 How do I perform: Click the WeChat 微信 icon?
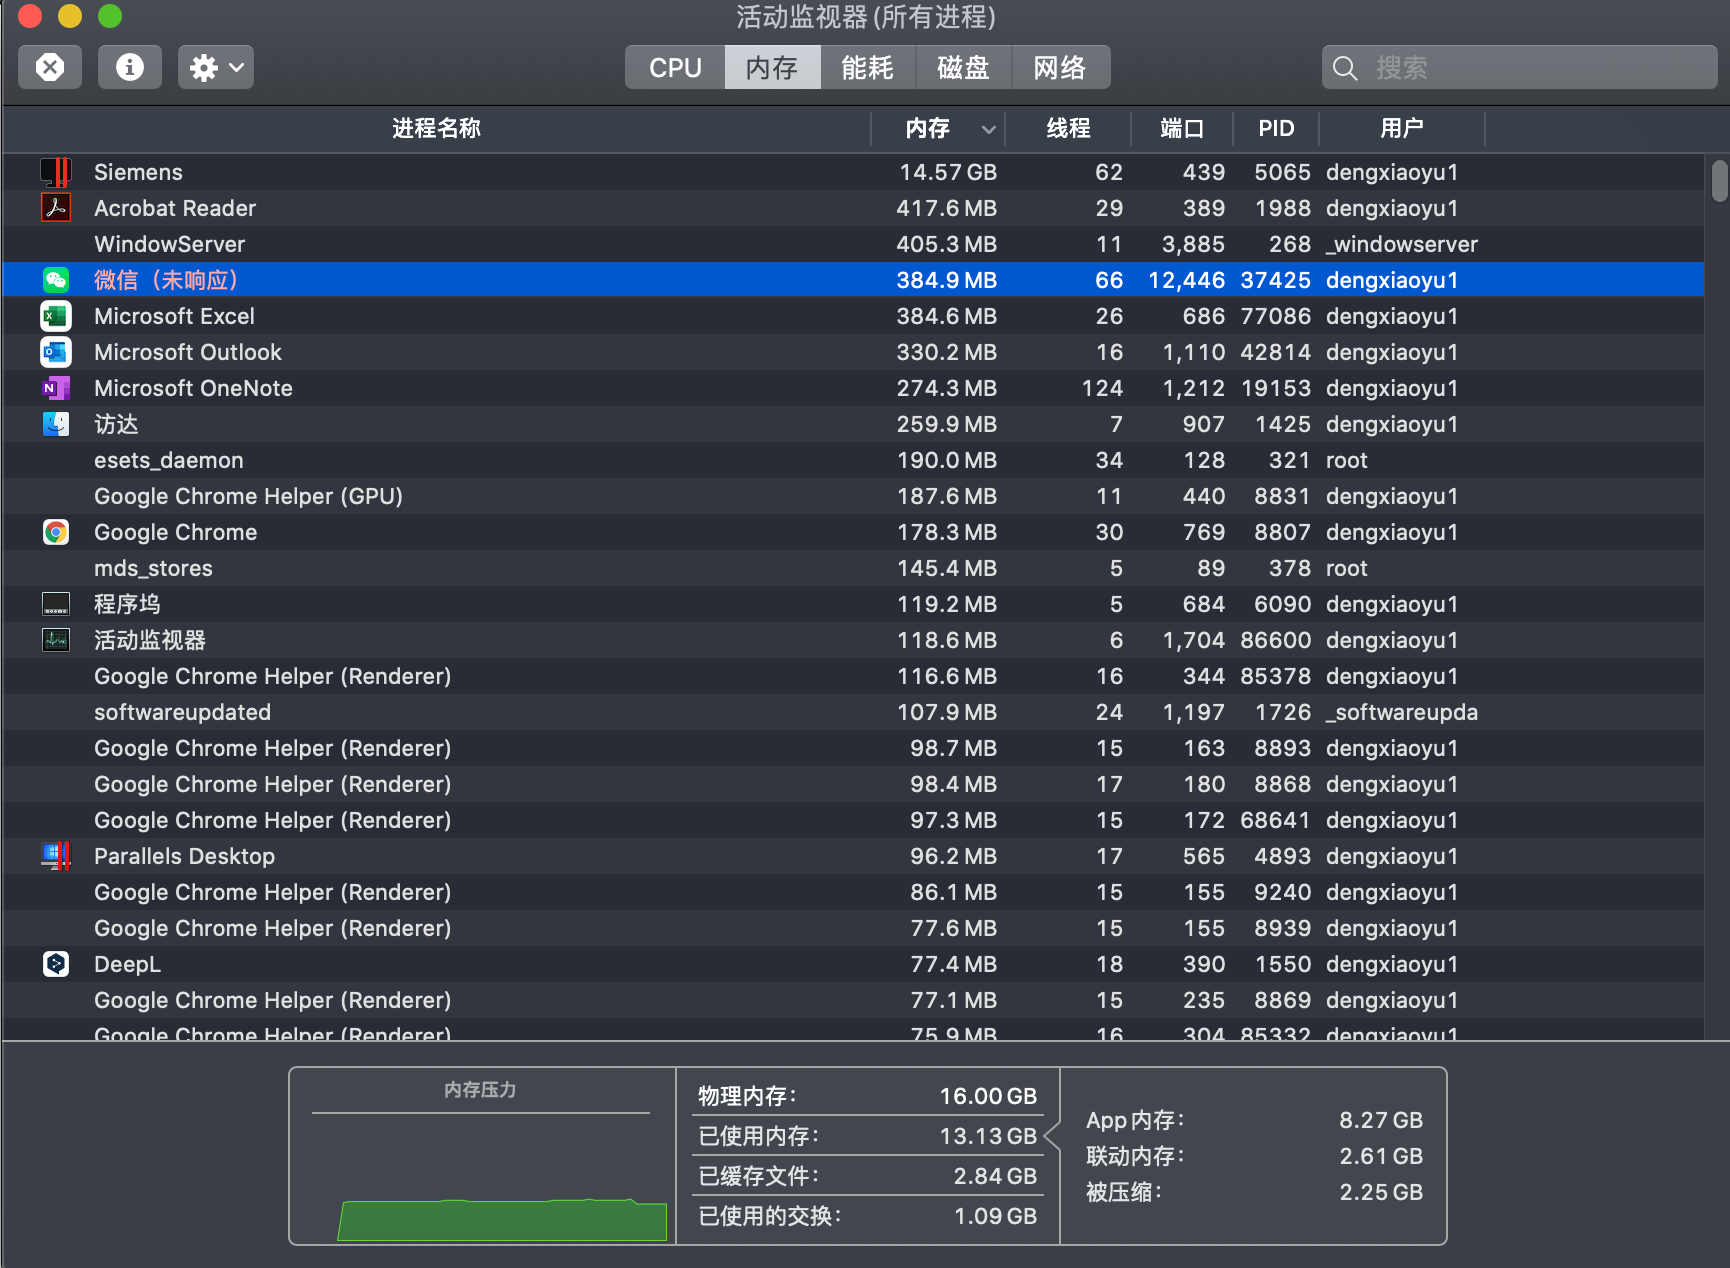pyautogui.click(x=56, y=280)
